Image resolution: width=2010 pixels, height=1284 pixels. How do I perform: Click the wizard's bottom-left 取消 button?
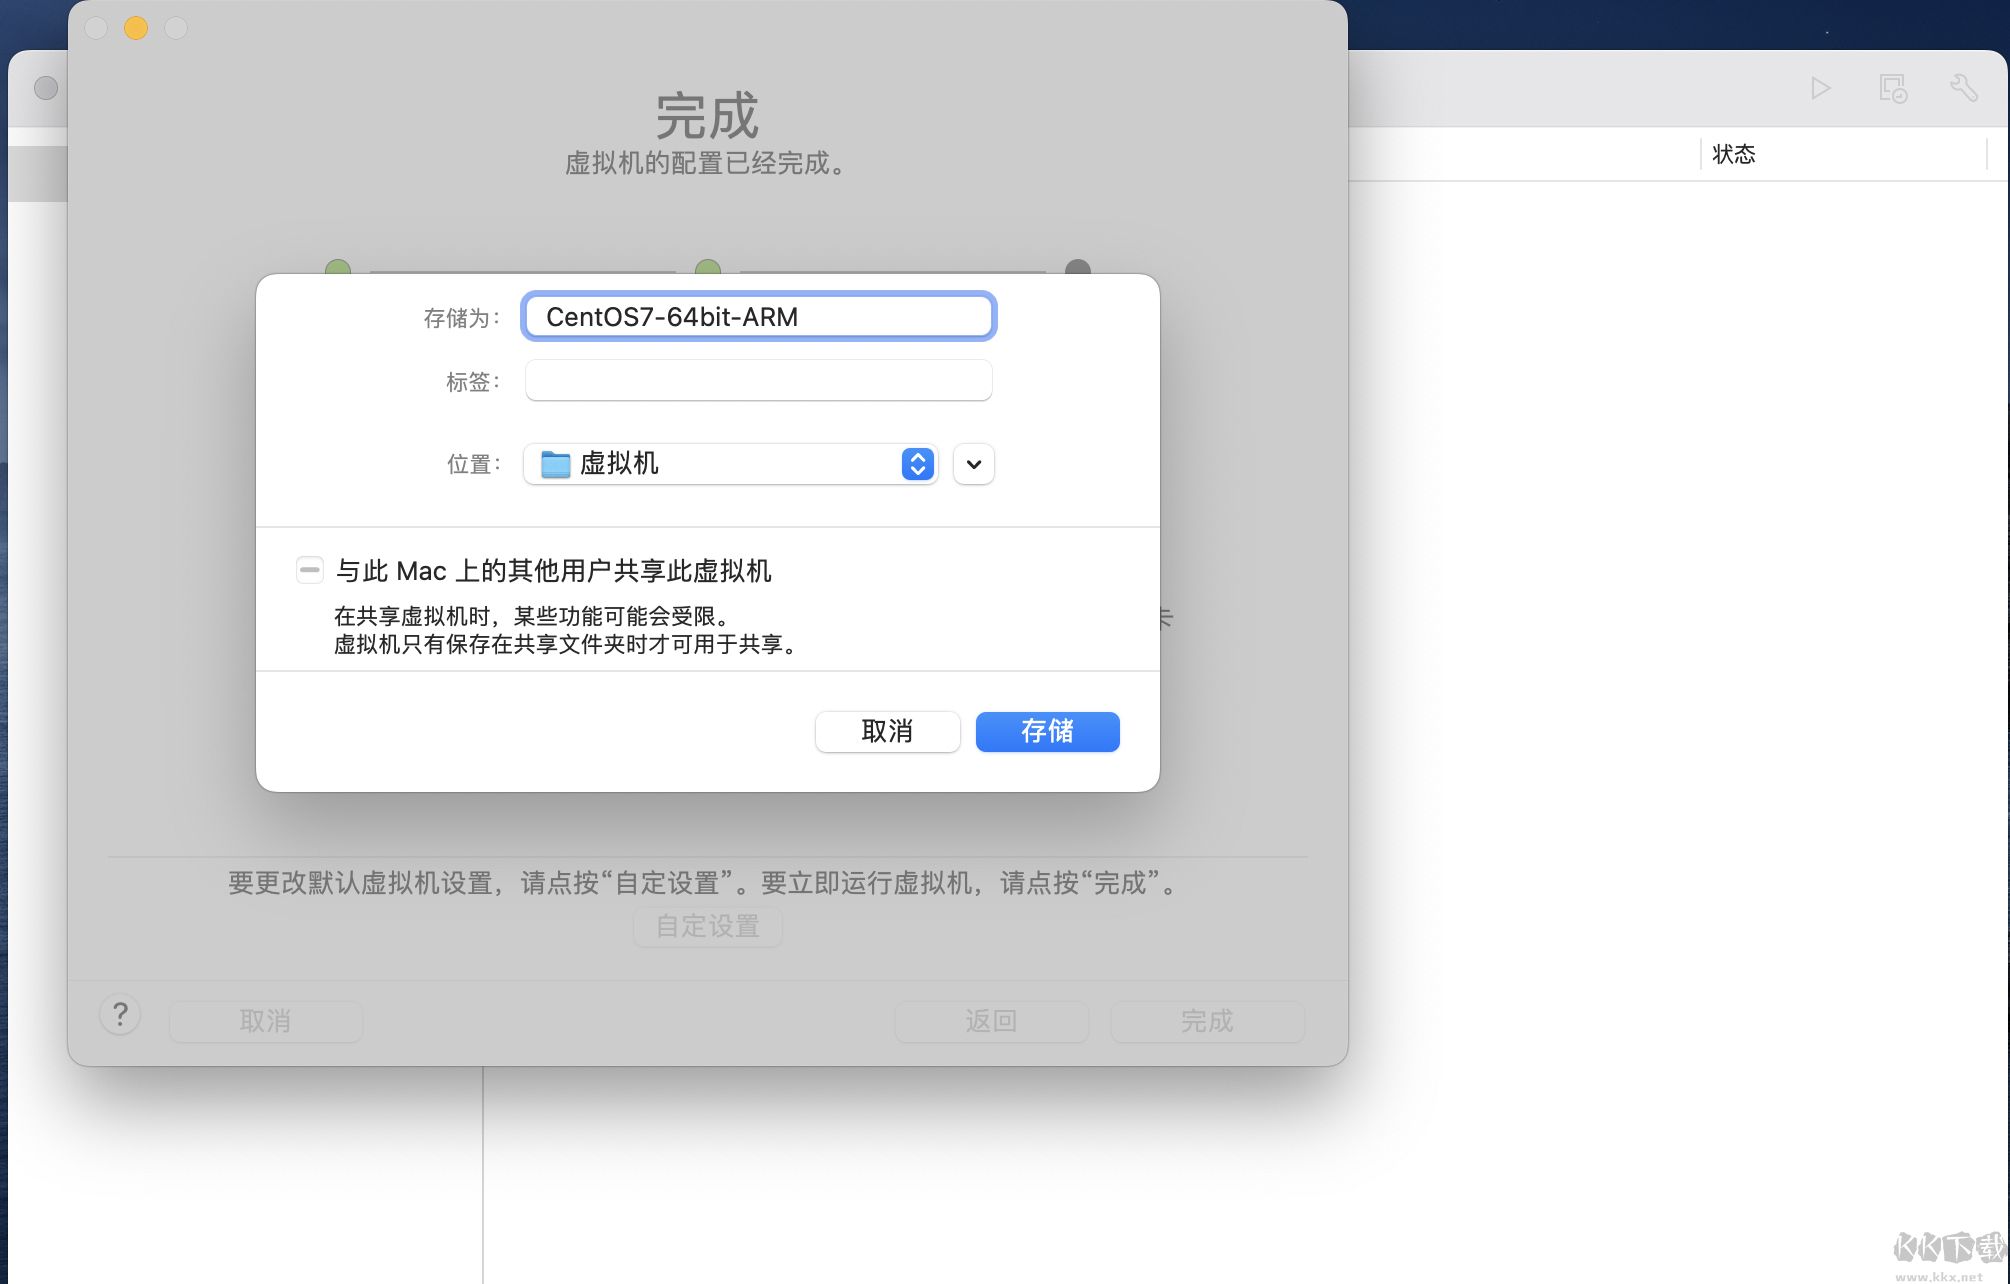tap(265, 1021)
